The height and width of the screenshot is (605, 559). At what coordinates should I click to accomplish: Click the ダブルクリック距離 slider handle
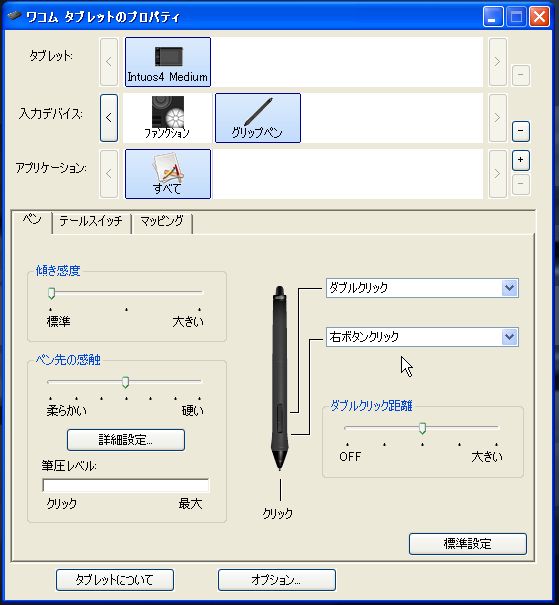click(422, 428)
